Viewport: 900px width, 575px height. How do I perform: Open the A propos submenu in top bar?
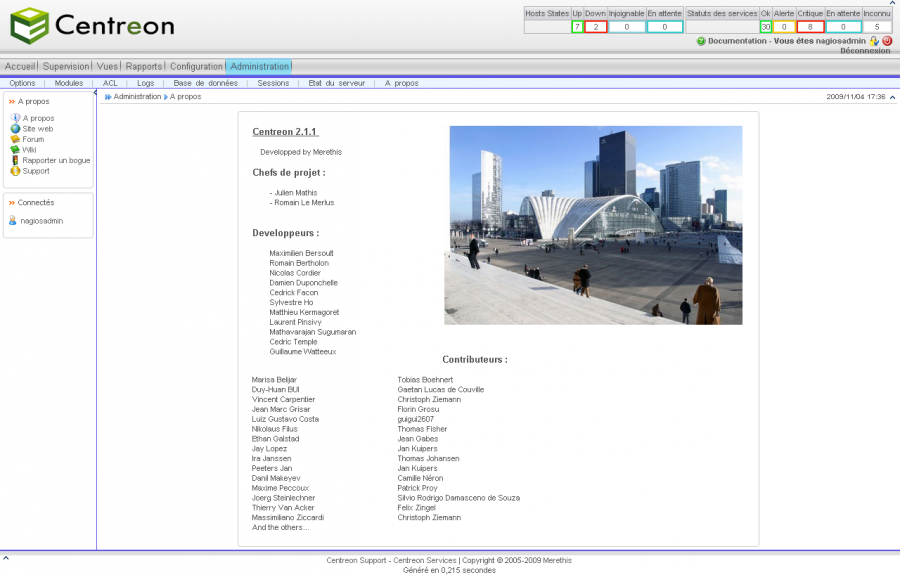tap(402, 83)
